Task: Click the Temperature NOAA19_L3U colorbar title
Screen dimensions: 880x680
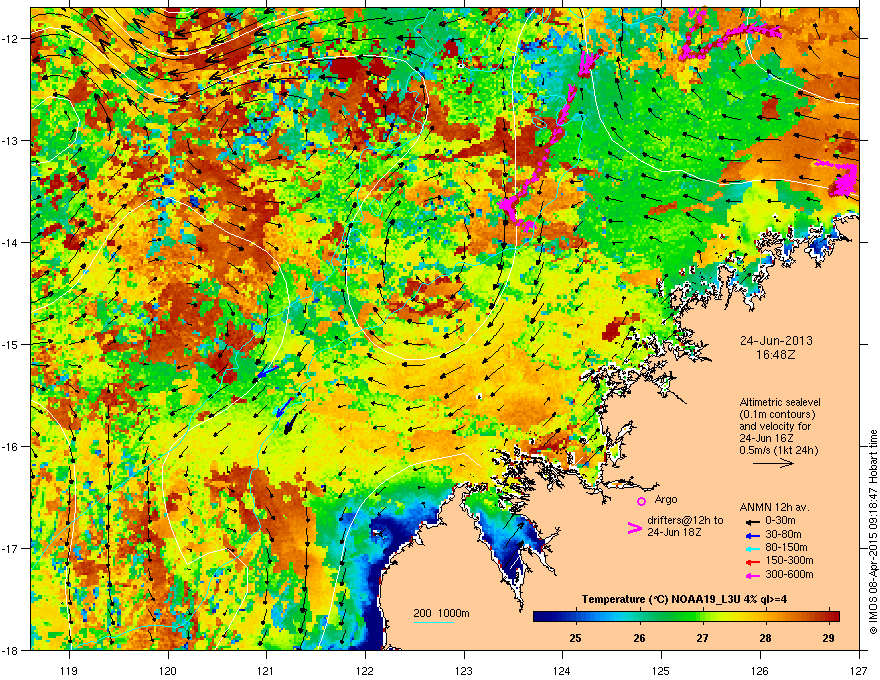Action: pyautogui.click(x=684, y=599)
